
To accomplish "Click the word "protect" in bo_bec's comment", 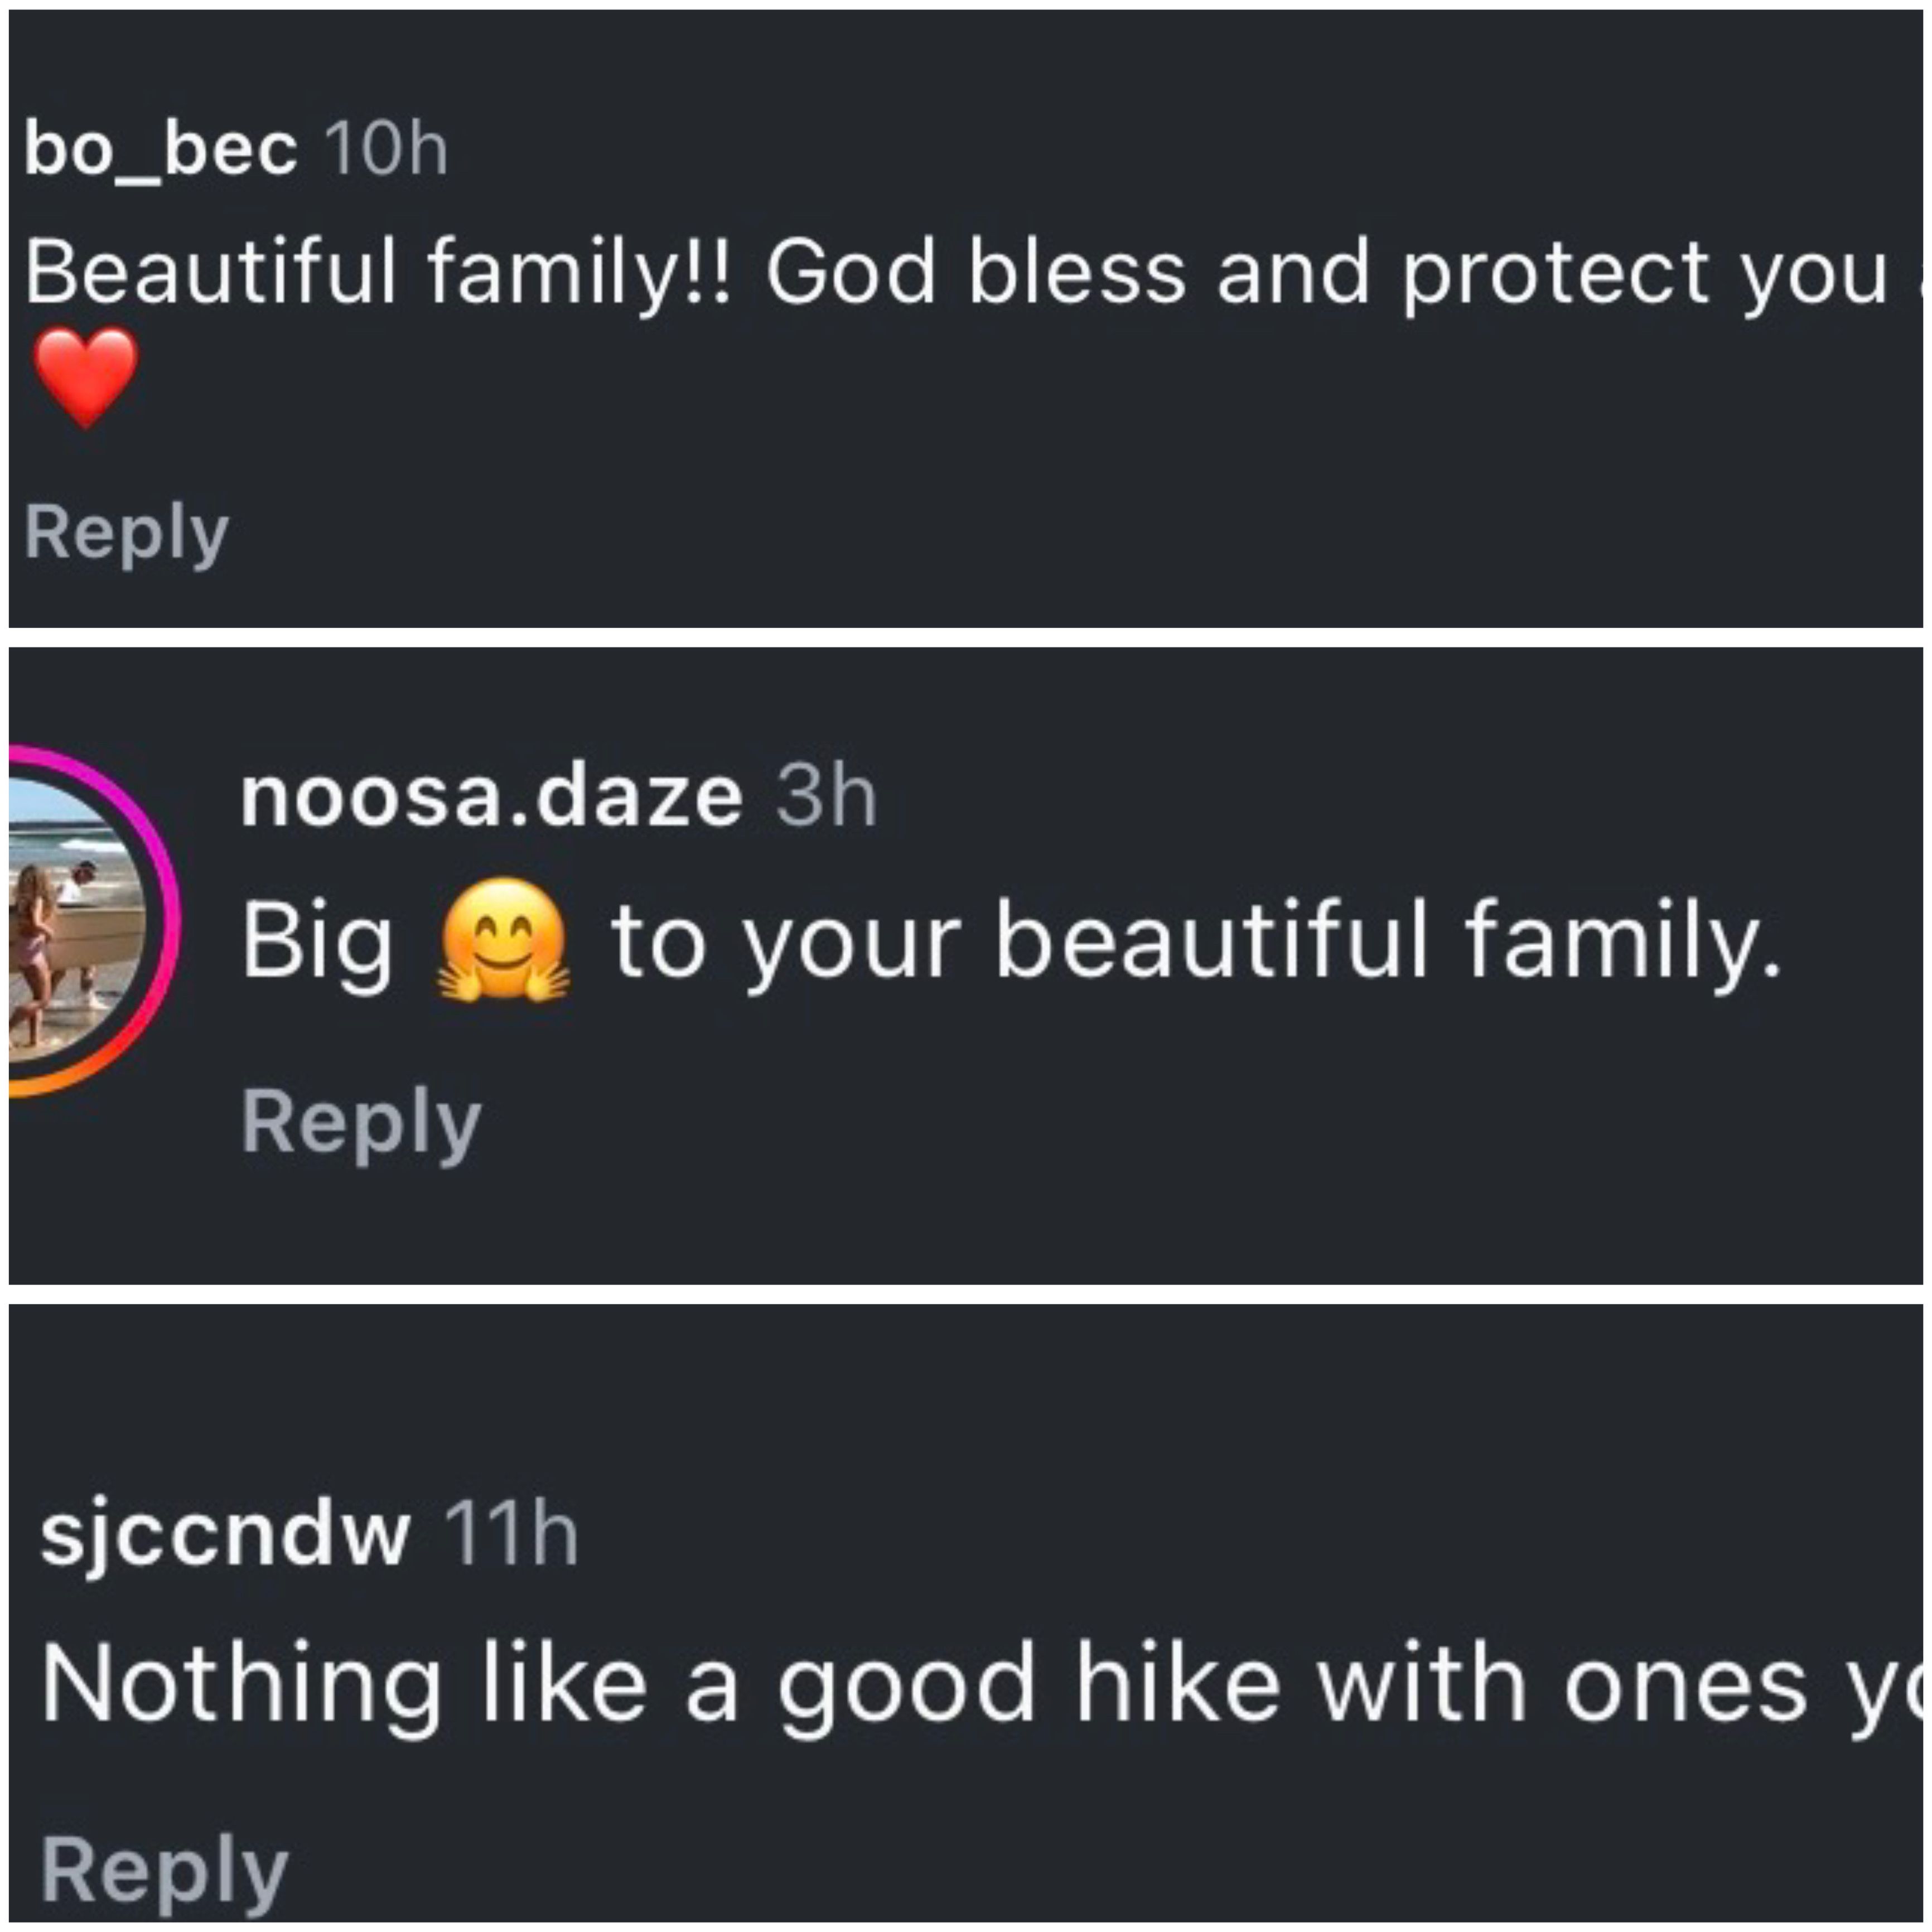I will pos(1555,273).
